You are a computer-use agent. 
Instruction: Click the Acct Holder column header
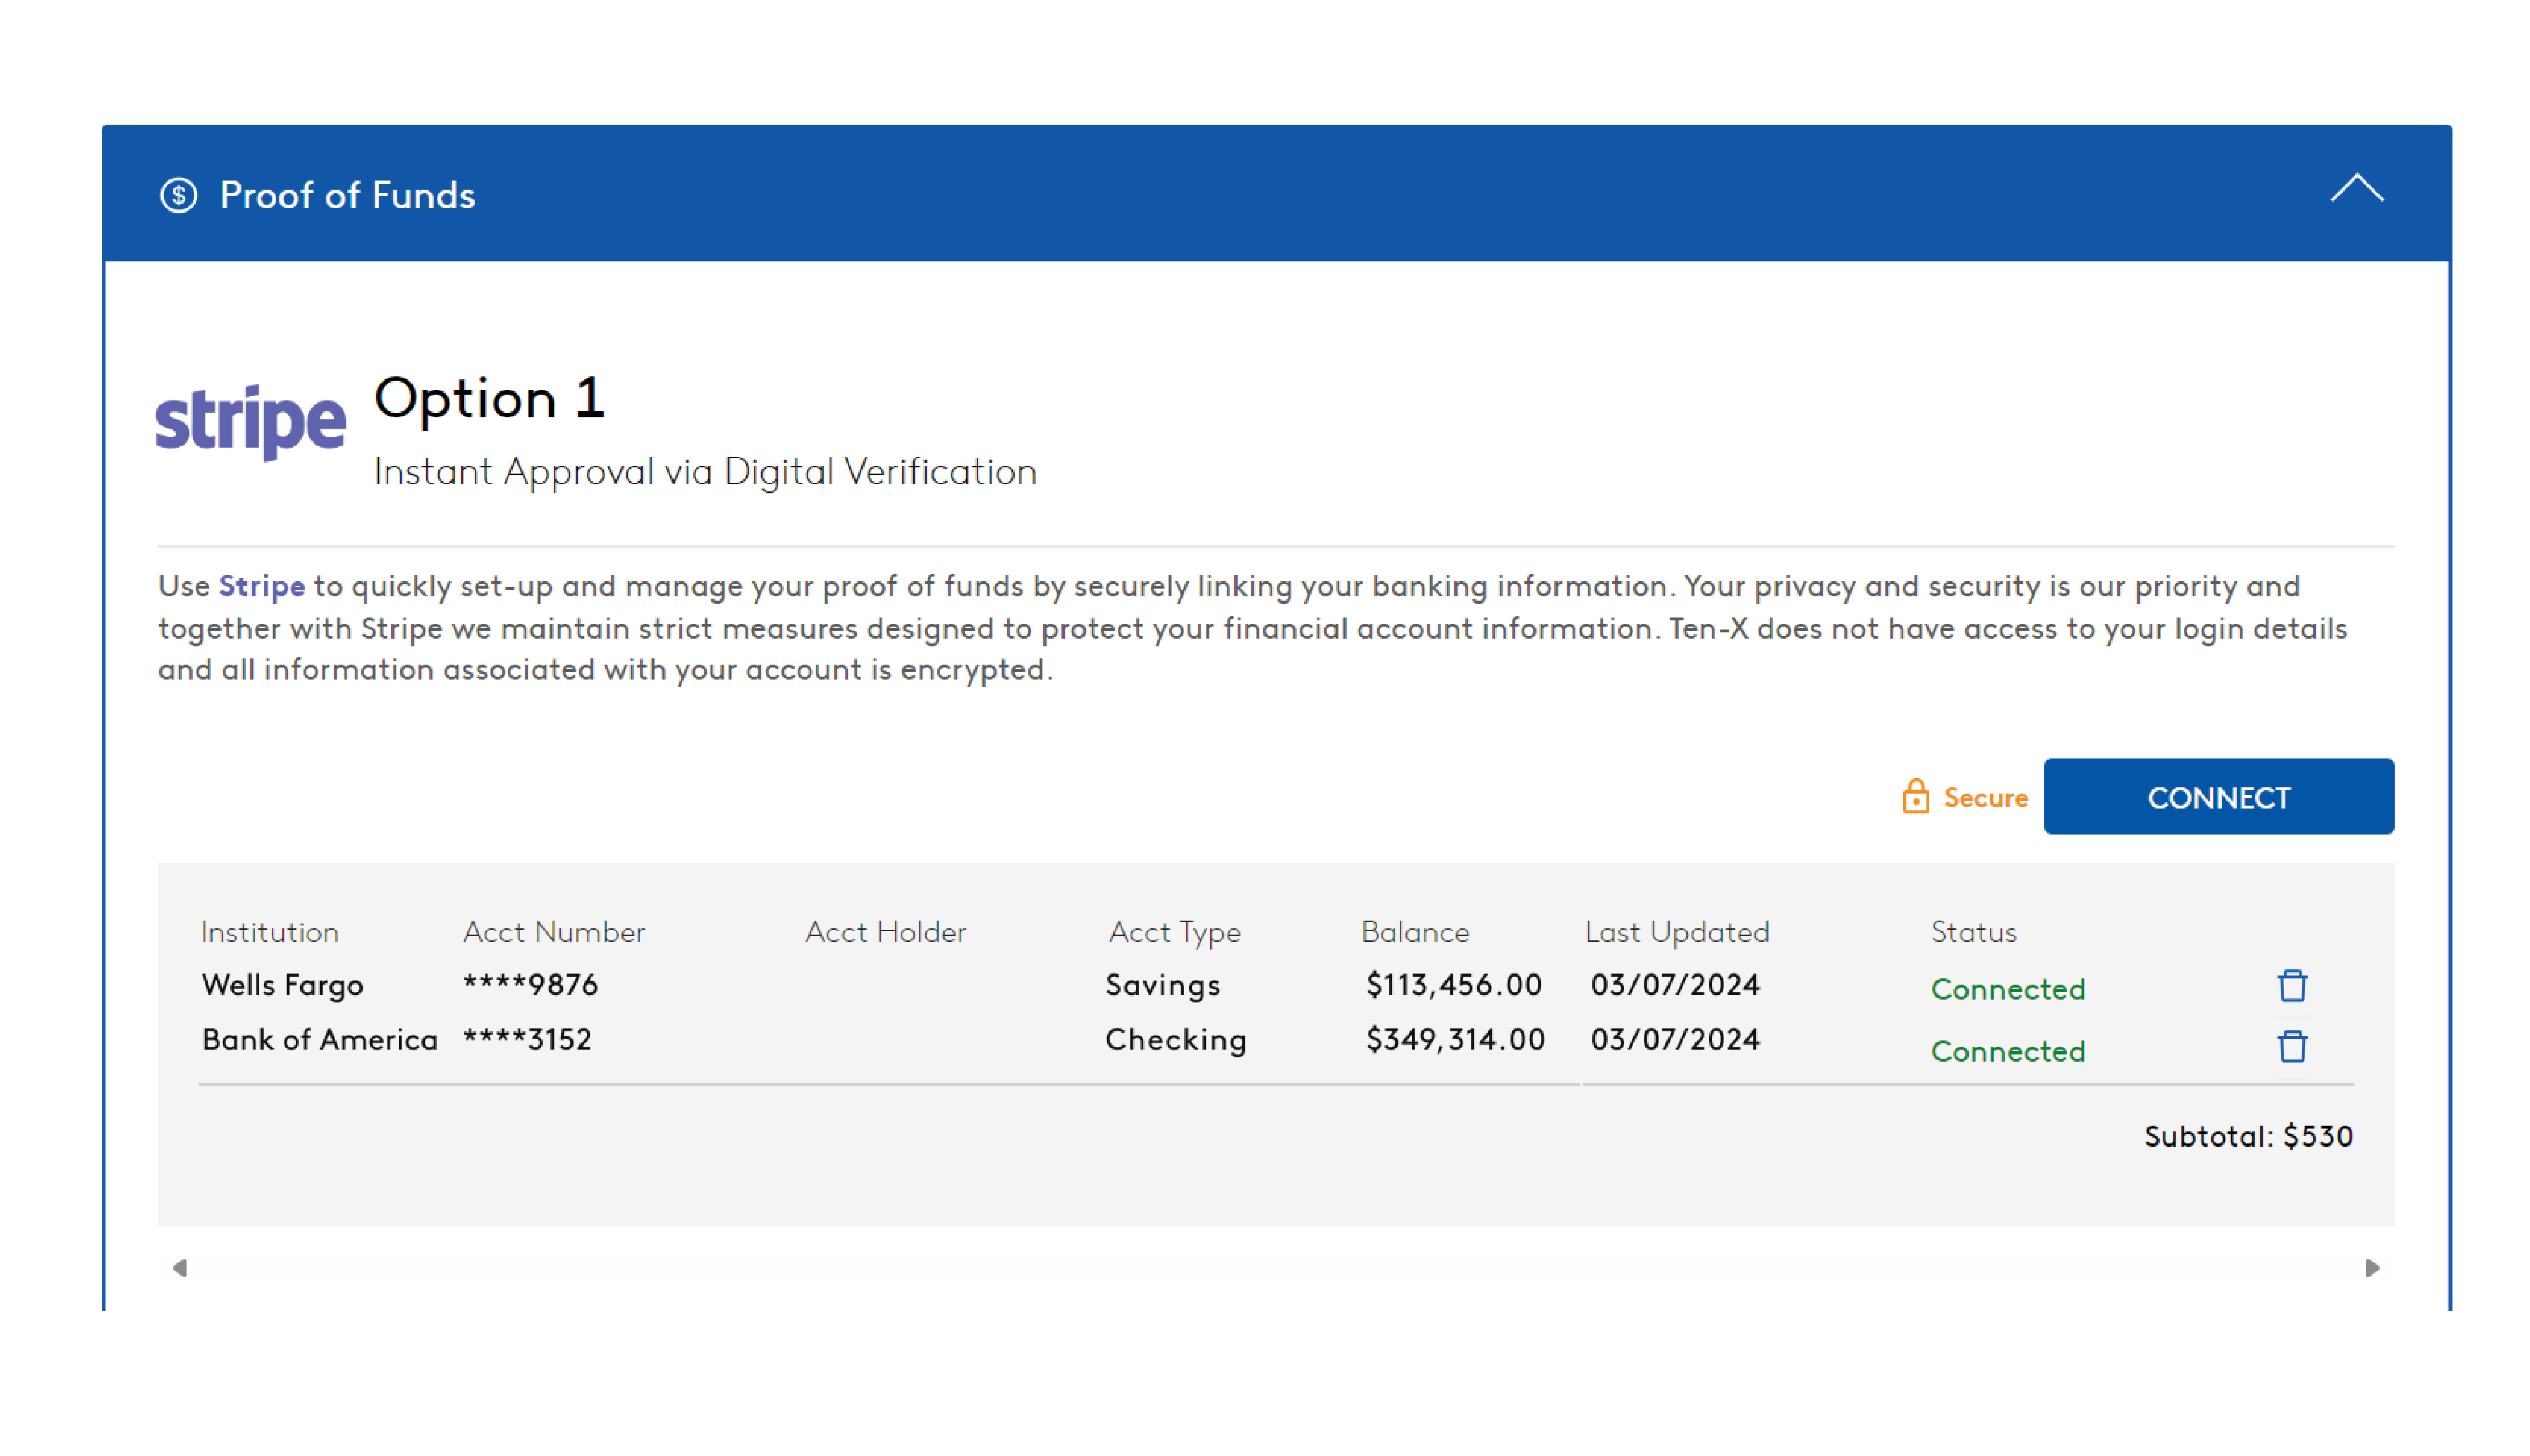[x=885, y=932]
